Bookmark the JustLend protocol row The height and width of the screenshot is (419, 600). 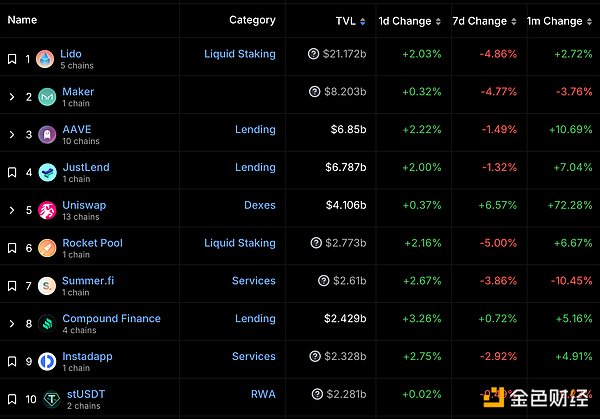click(12, 172)
